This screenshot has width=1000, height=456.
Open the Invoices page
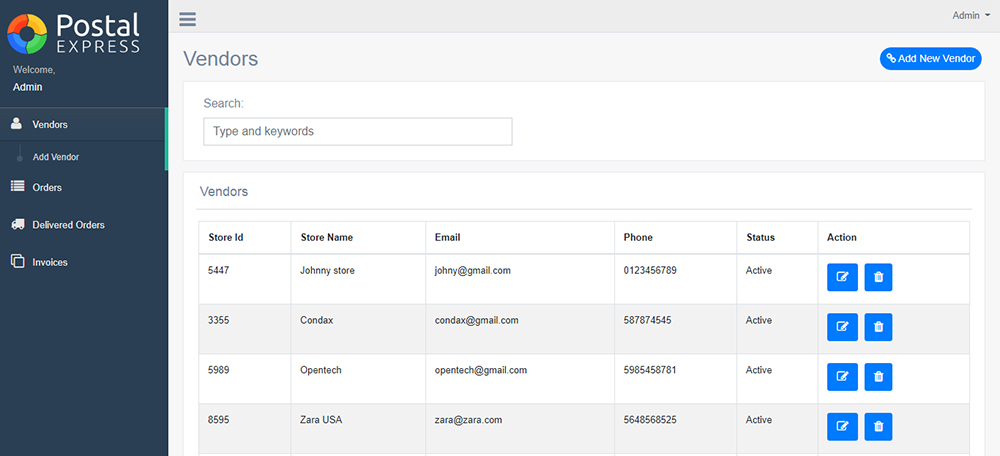(83, 262)
